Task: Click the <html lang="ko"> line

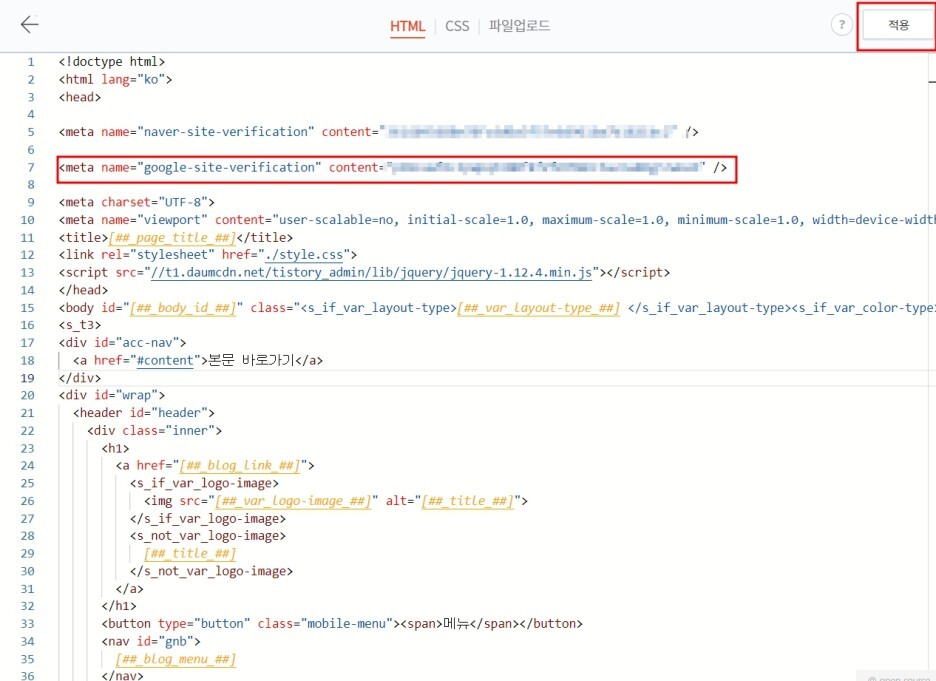Action: [115, 79]
